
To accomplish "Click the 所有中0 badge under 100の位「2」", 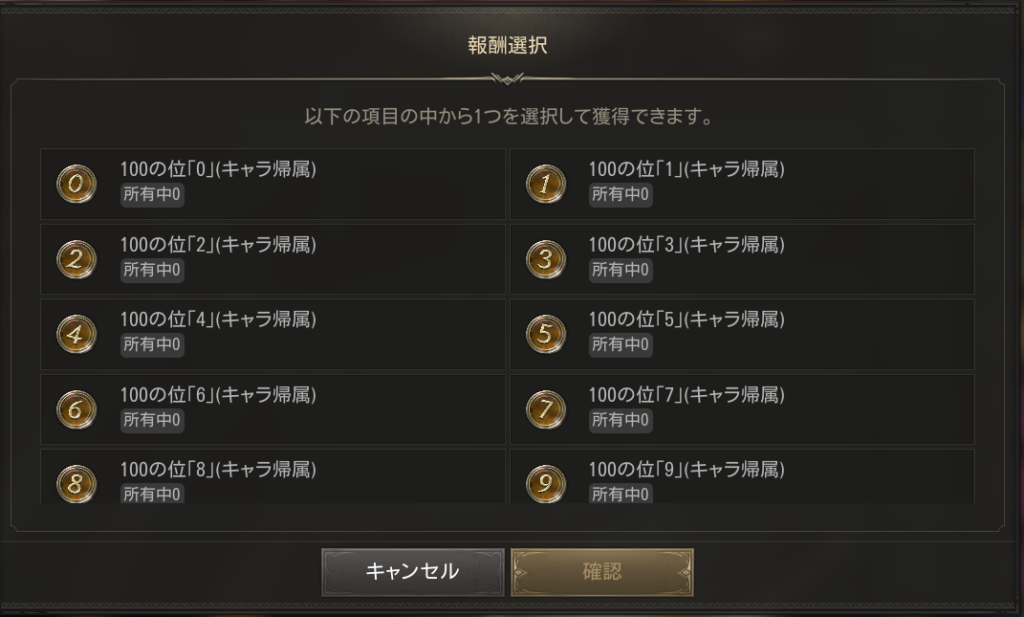I will tap(152, 270).
